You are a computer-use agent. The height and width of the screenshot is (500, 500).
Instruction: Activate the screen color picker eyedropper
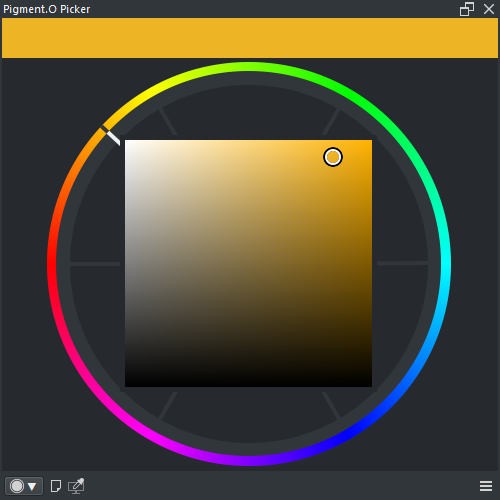76,486
